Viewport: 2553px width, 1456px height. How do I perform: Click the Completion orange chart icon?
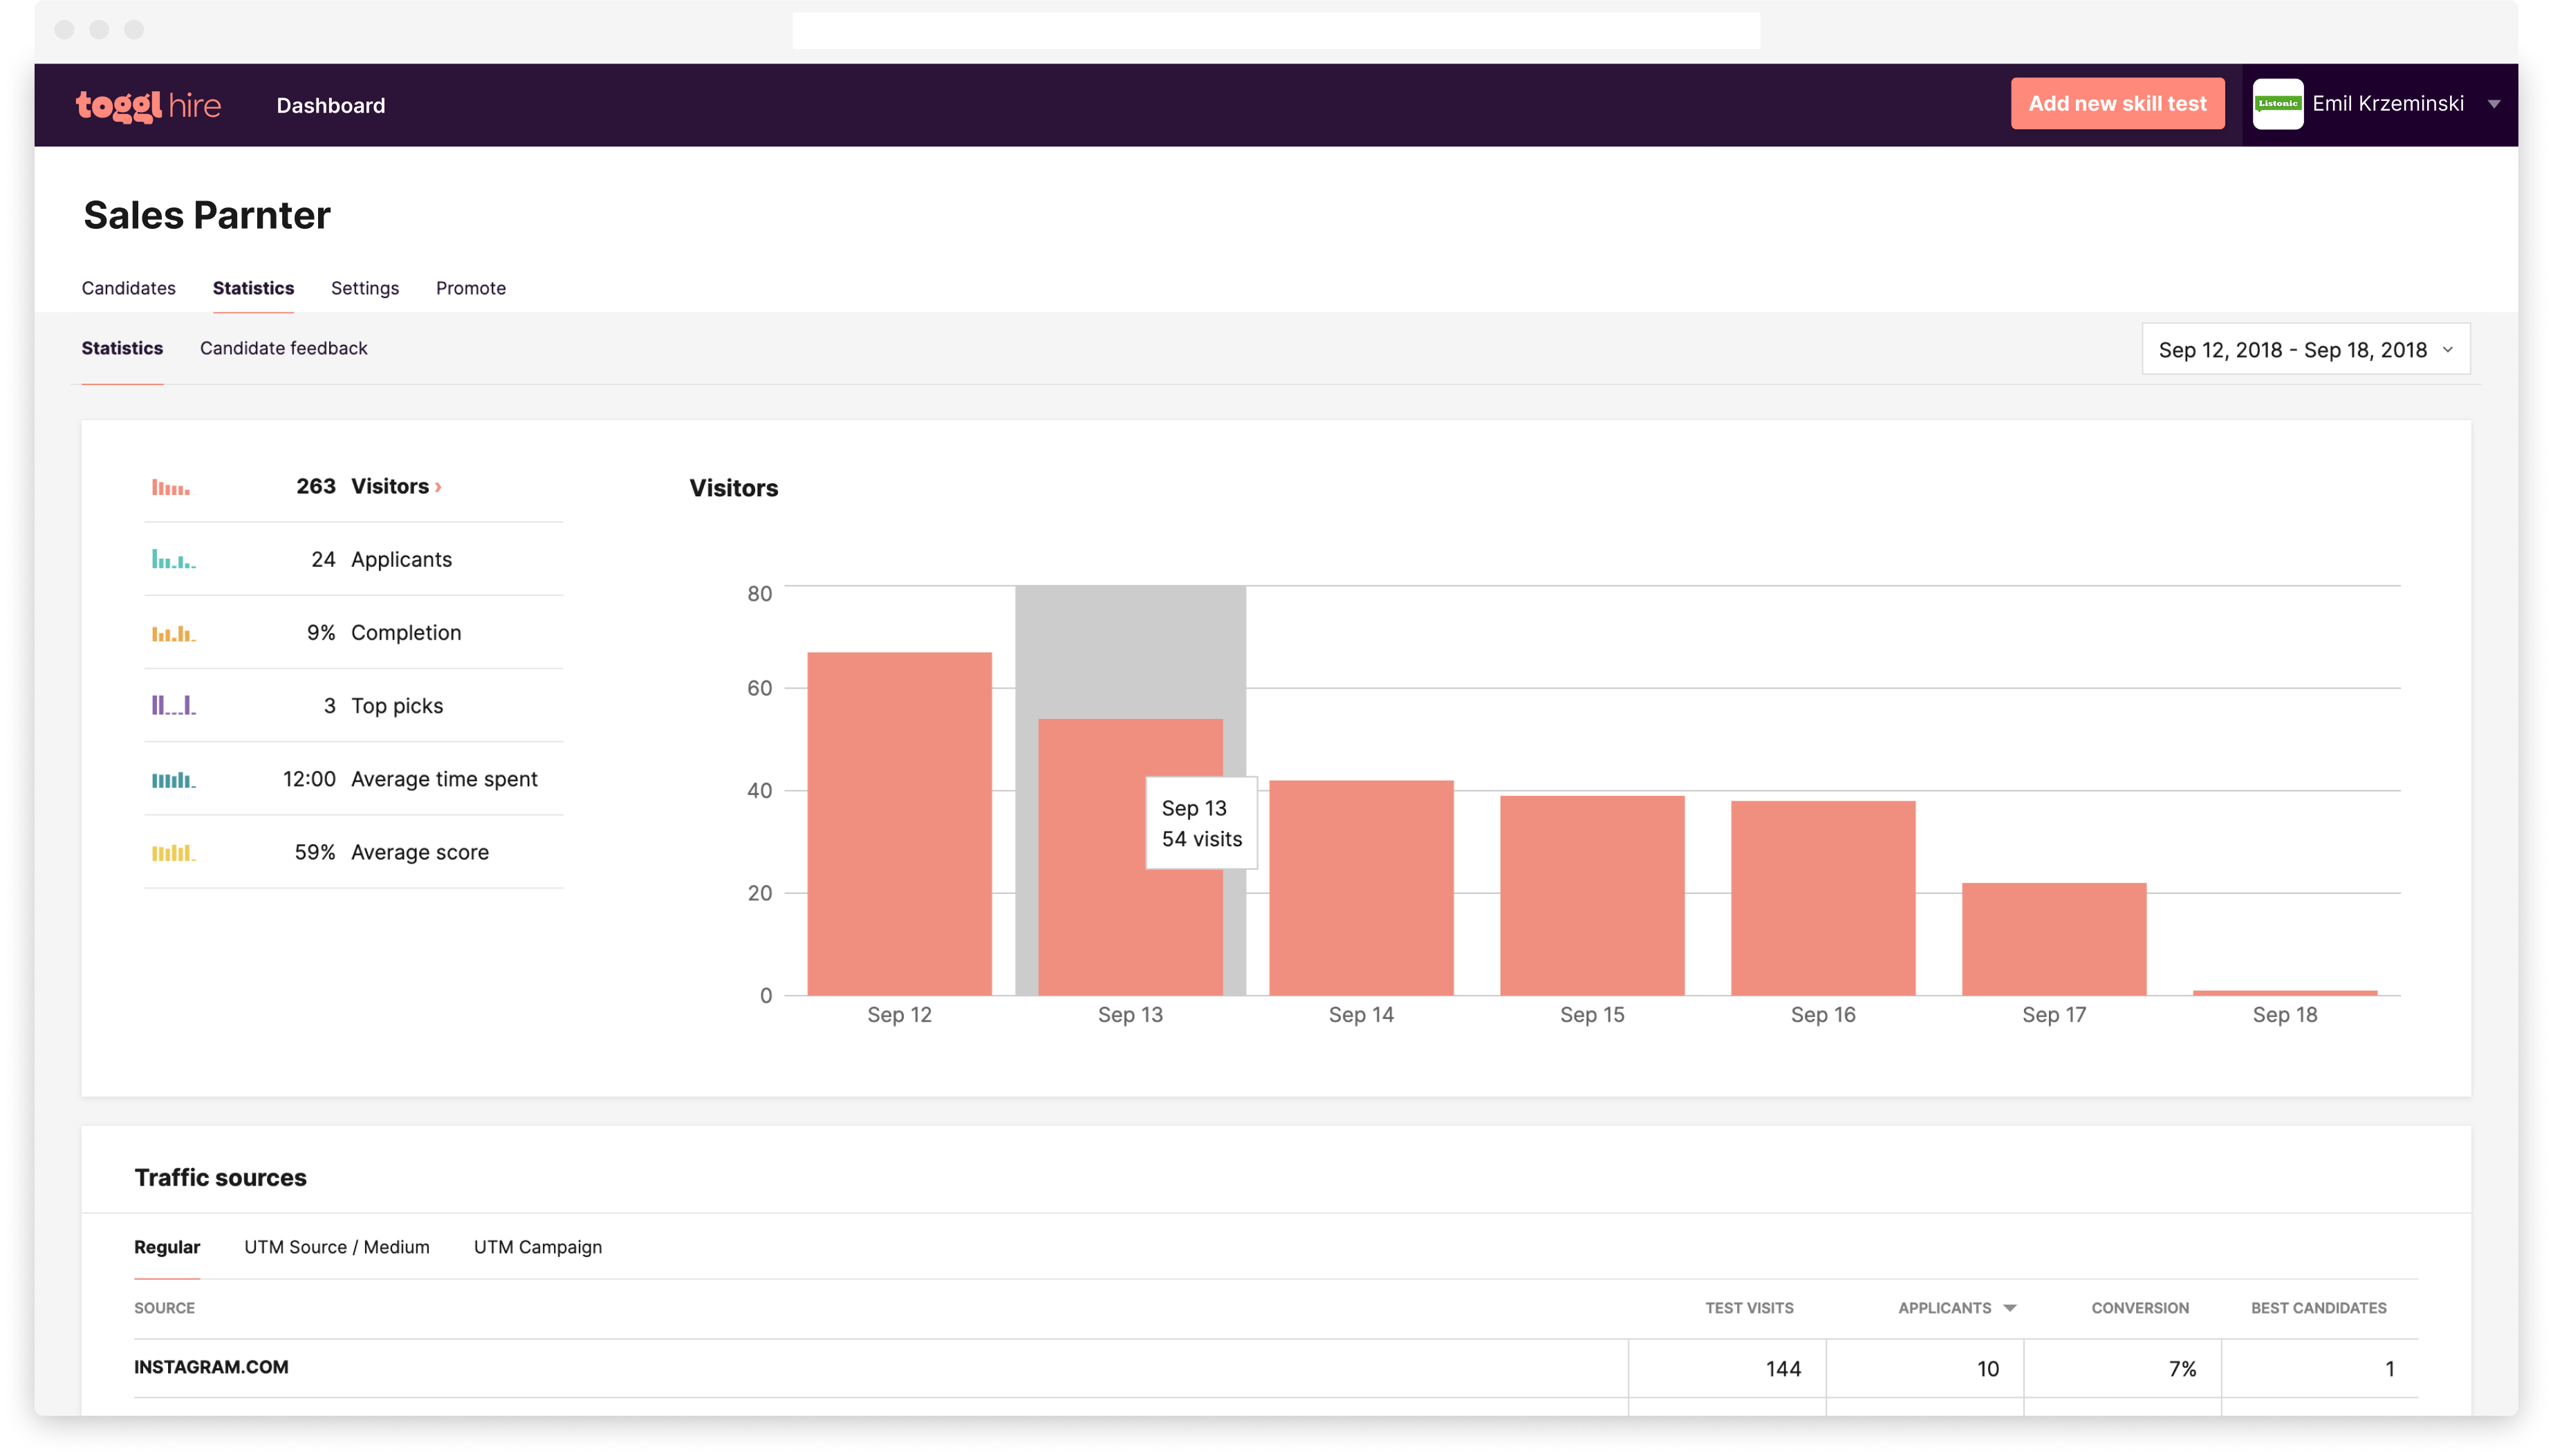click(x=172, y=632)
